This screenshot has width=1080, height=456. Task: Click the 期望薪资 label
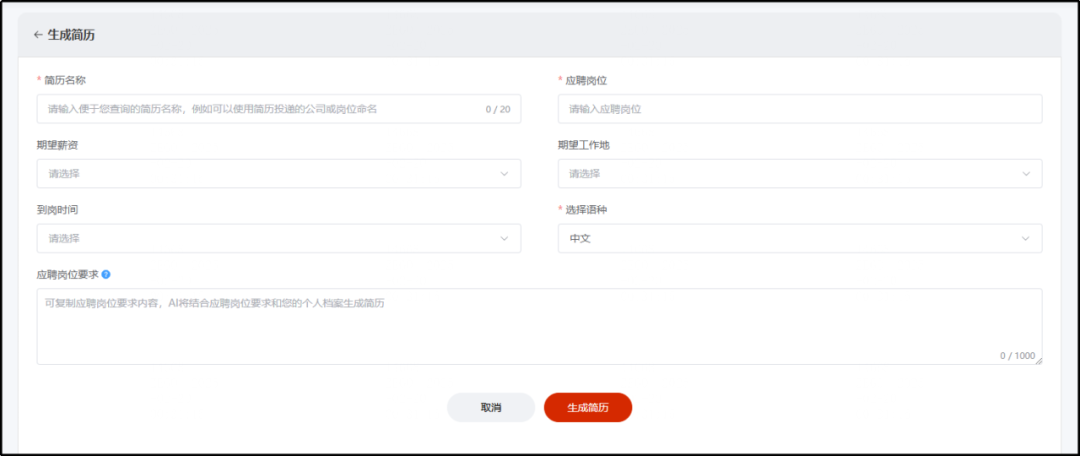57,145
